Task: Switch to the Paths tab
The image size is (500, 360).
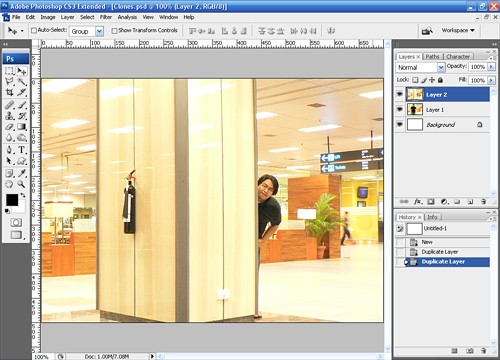Action: [432, 57]
